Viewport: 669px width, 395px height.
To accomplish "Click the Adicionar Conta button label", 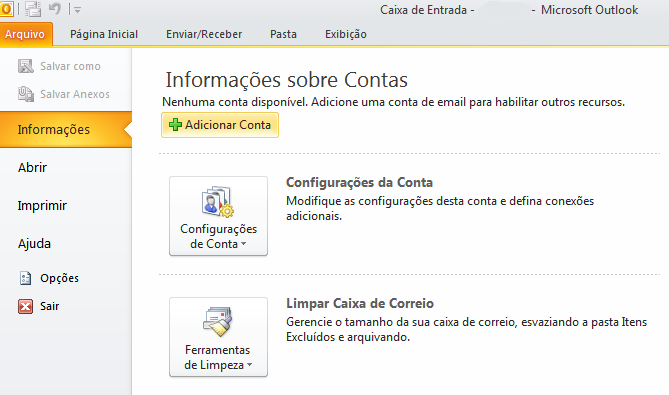I will click(x=228, y=125).
